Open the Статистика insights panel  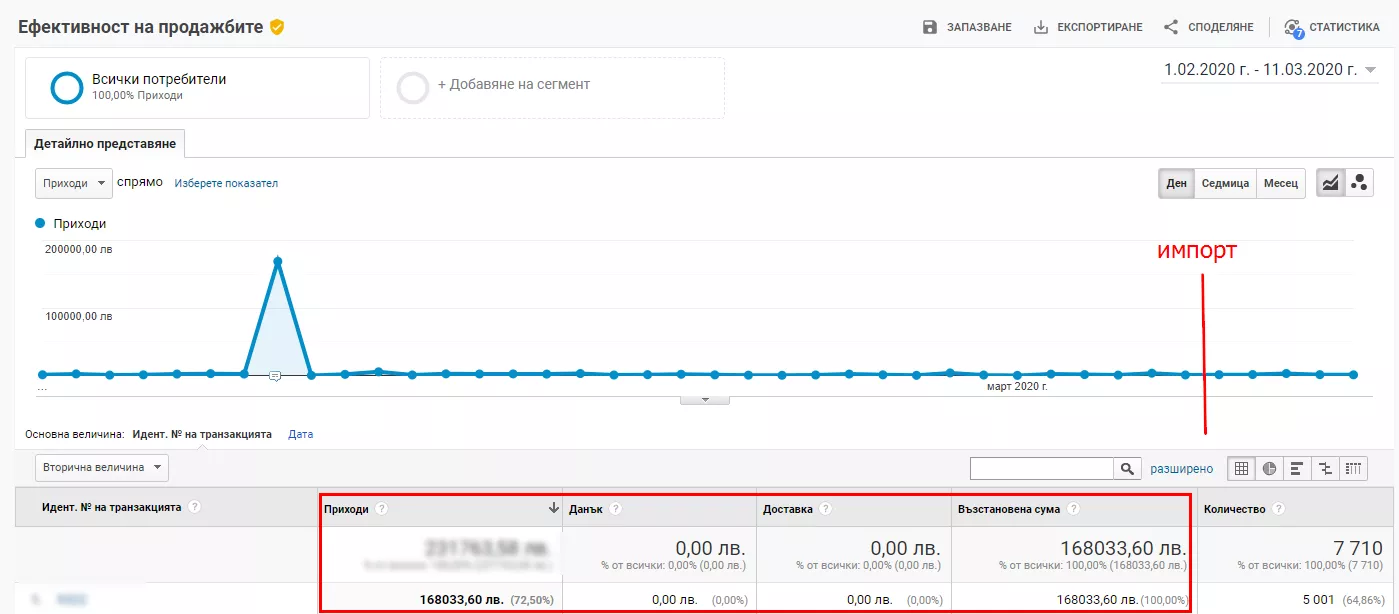(1331, 27)
